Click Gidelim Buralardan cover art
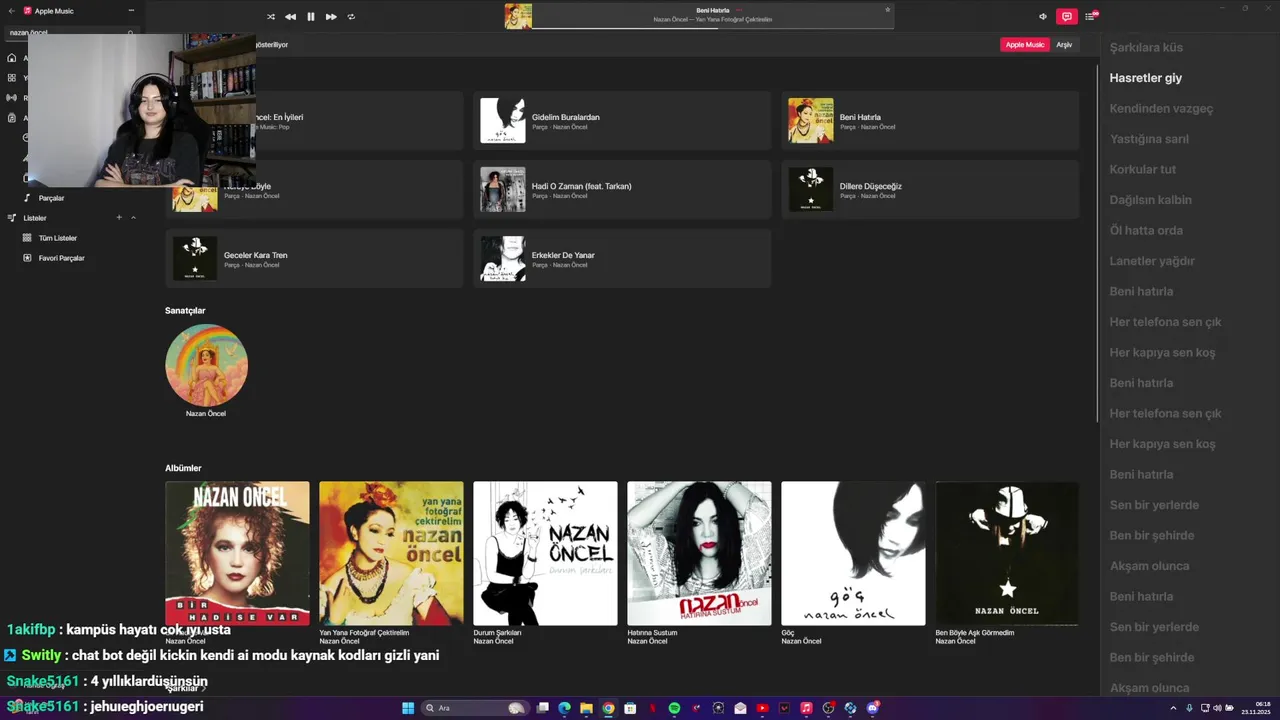Screen dimensions: 1280x720 [x=502, y=120]
